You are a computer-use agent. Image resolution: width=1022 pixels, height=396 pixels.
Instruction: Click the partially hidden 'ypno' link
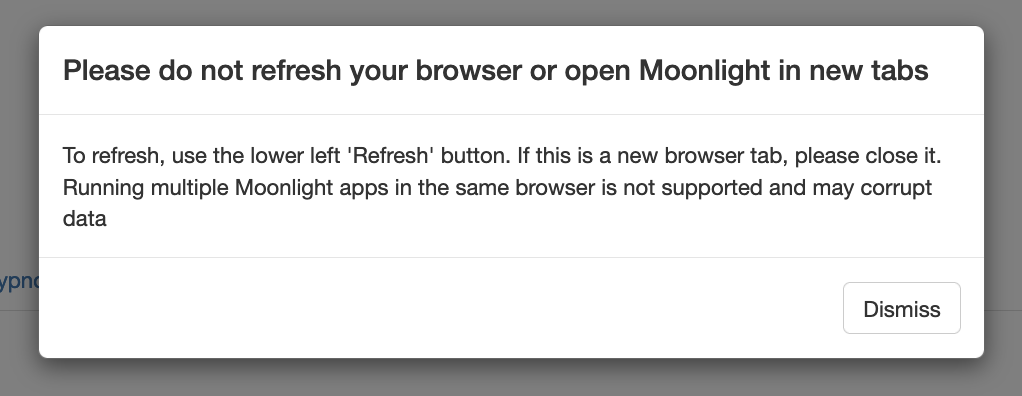20,281
